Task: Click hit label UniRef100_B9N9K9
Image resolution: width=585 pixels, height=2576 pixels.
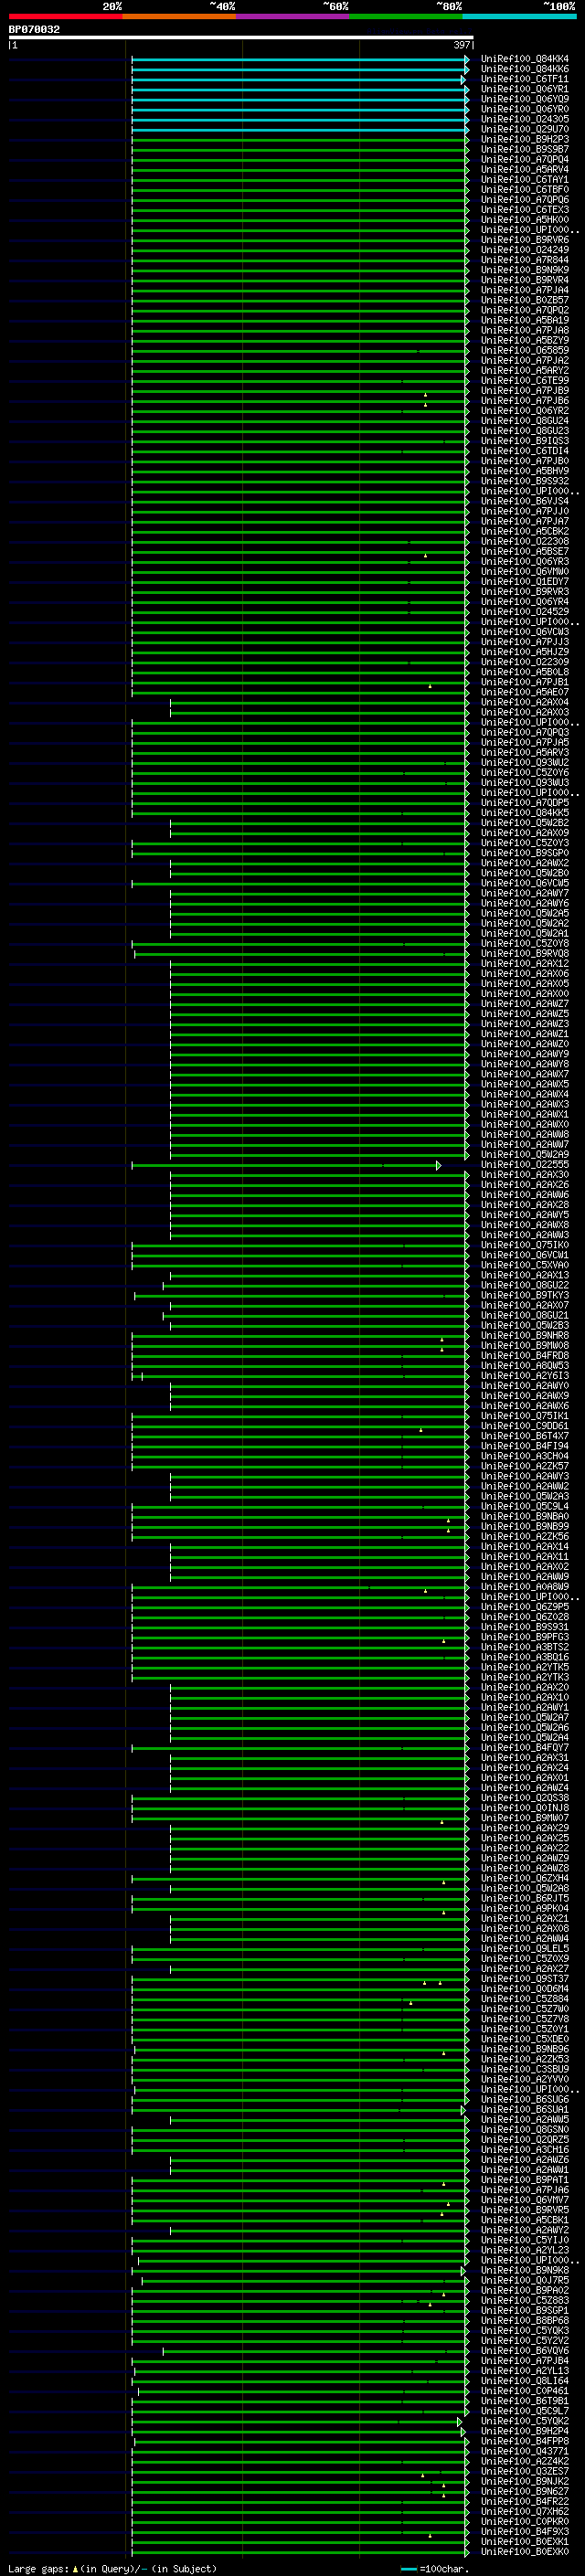Action: click(524, 270)
